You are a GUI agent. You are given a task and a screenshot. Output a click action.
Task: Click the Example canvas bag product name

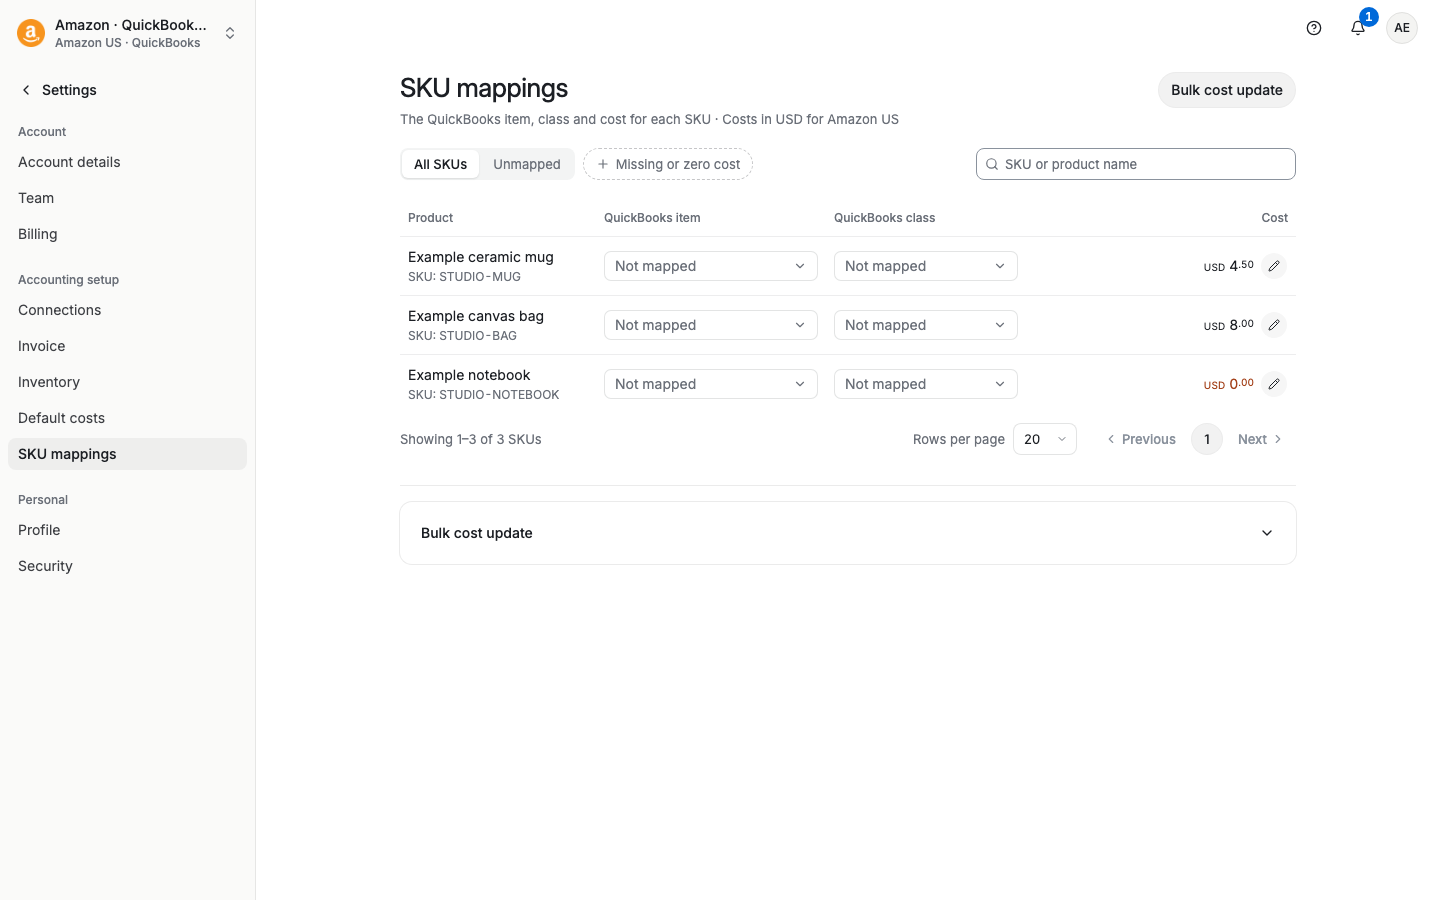point(476,316)
